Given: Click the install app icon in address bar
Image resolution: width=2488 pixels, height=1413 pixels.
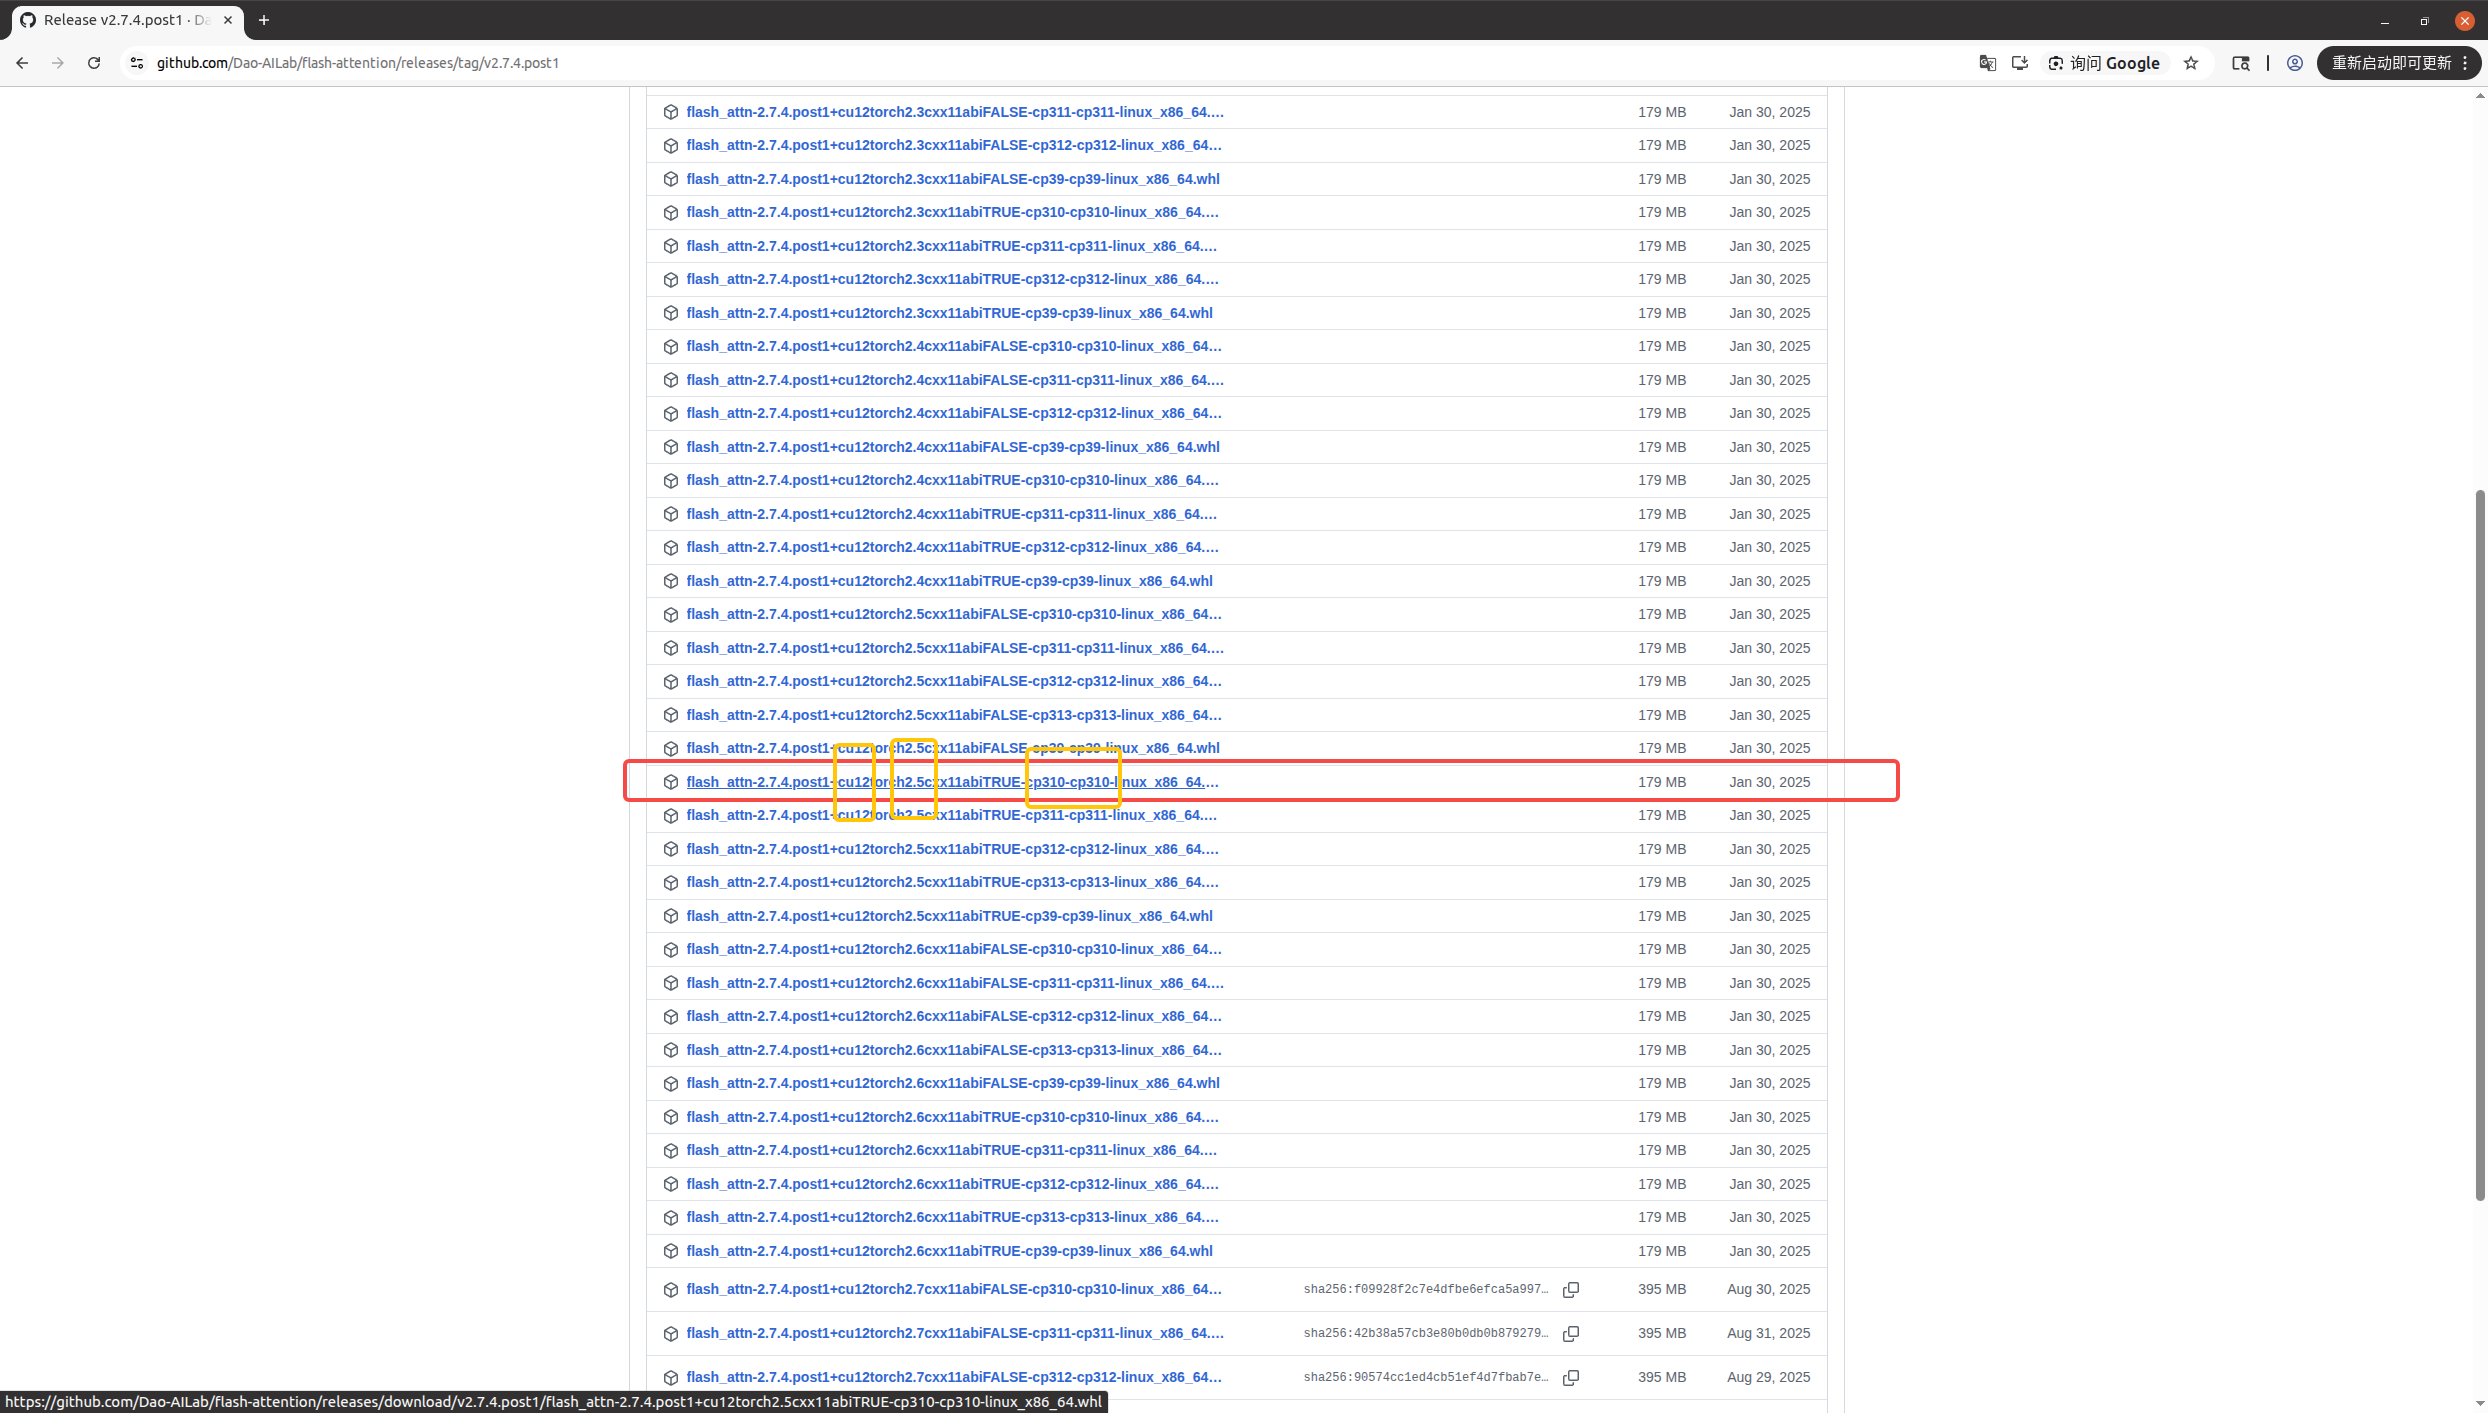Looking at the screenshot, I should (x=2020, y=63).
